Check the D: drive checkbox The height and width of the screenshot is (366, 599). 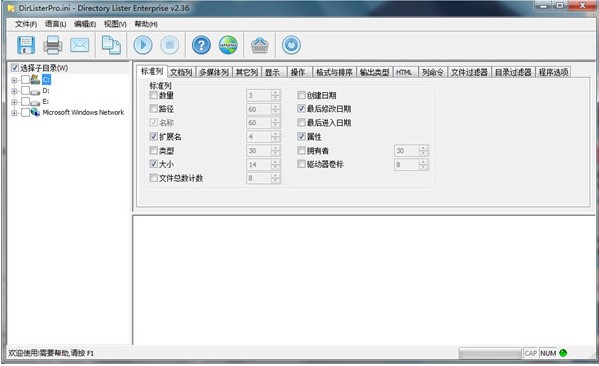tap(25, 91)
